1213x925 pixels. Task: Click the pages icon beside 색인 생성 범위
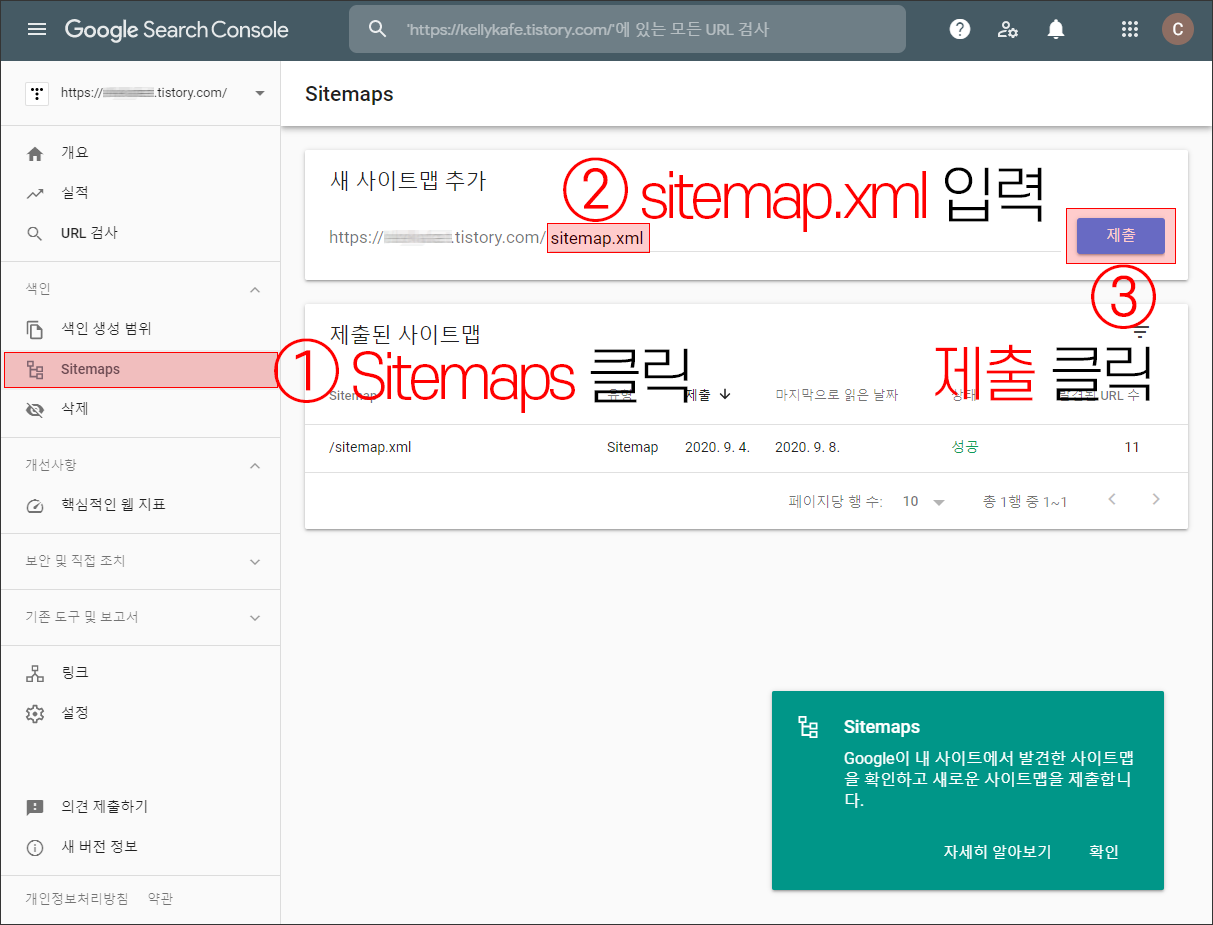(35, 329)
